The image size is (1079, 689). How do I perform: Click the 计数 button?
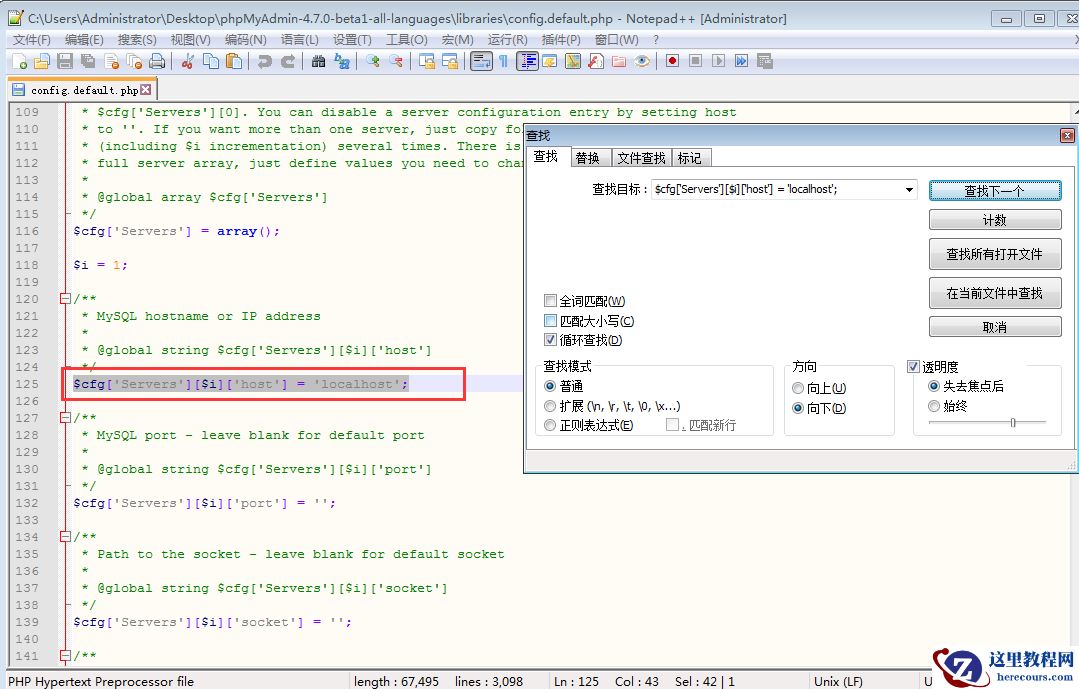pos(994,220)
